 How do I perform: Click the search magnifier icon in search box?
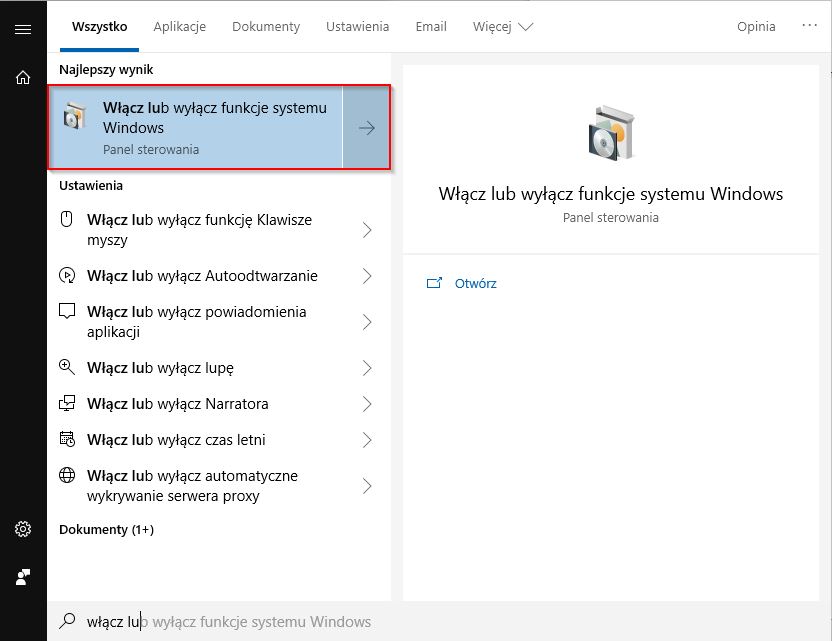tap(67, 621)
